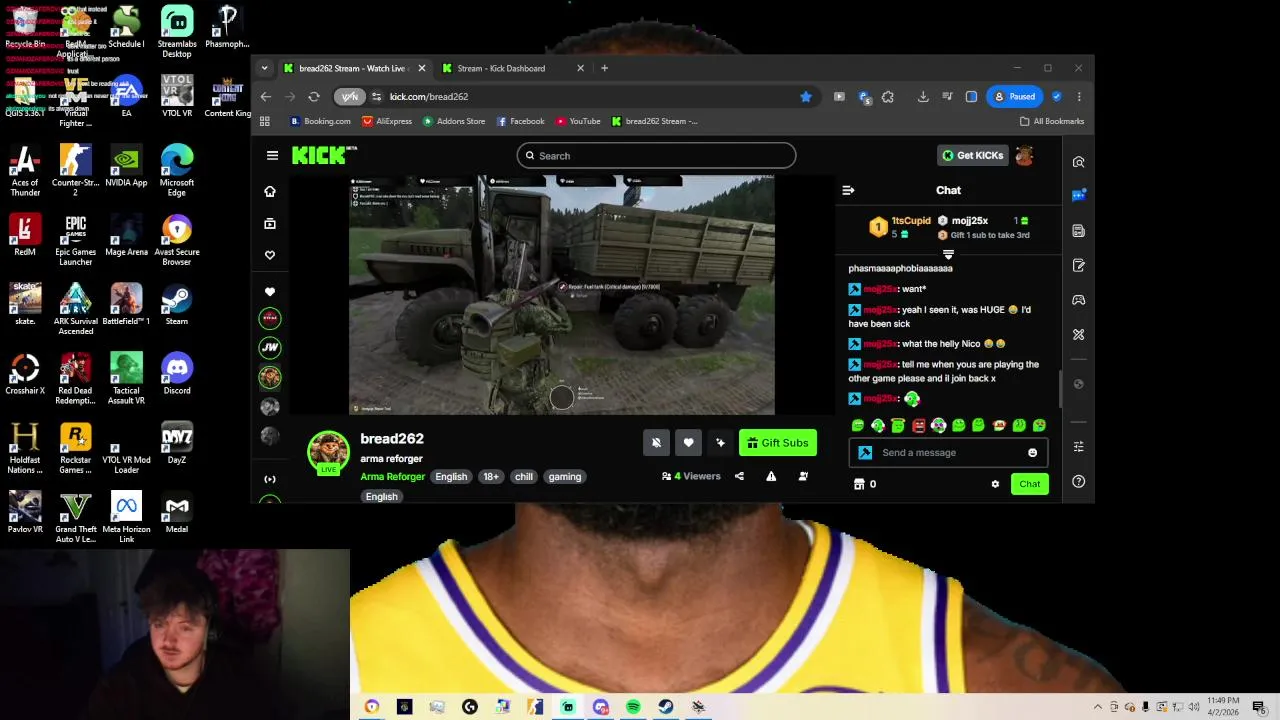
Task: Select the gaming tag
Action: pos(564,477)
